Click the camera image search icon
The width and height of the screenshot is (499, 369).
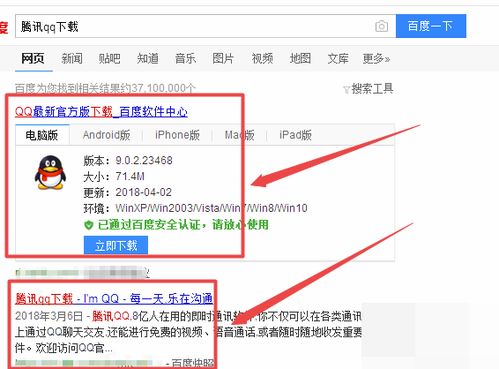(x=381, y=26)
